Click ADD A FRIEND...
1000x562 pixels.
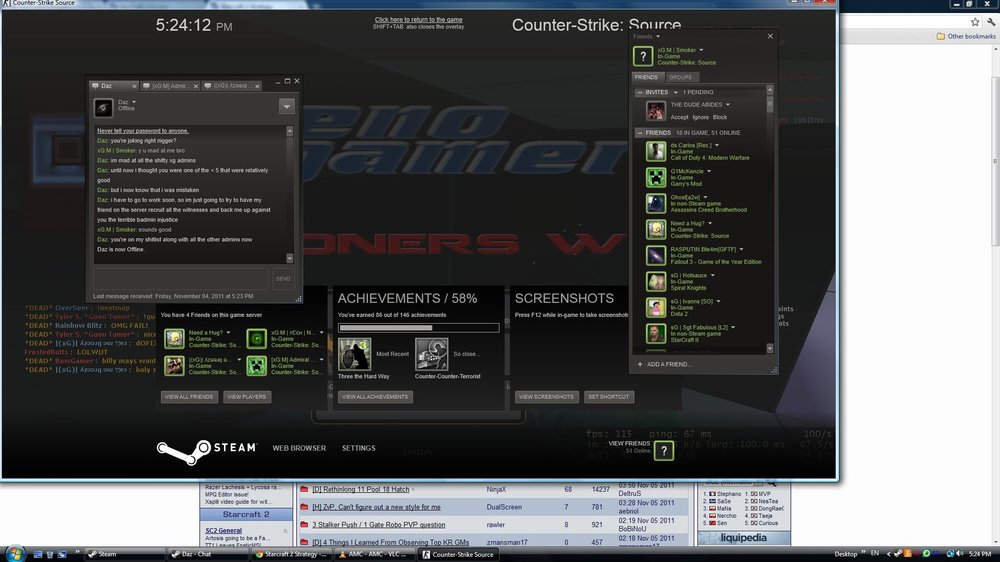tap(663, 364)
